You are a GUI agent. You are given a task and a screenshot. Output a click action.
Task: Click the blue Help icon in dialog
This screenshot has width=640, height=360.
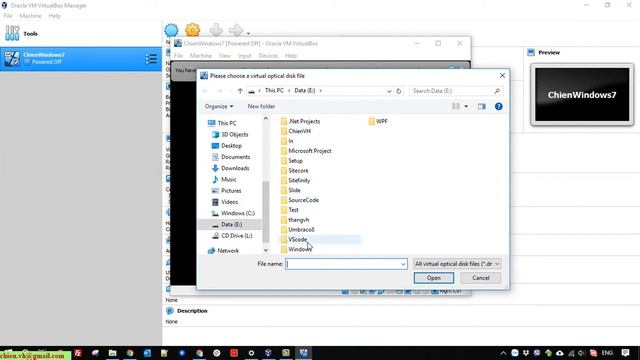(x=498, y=107)
